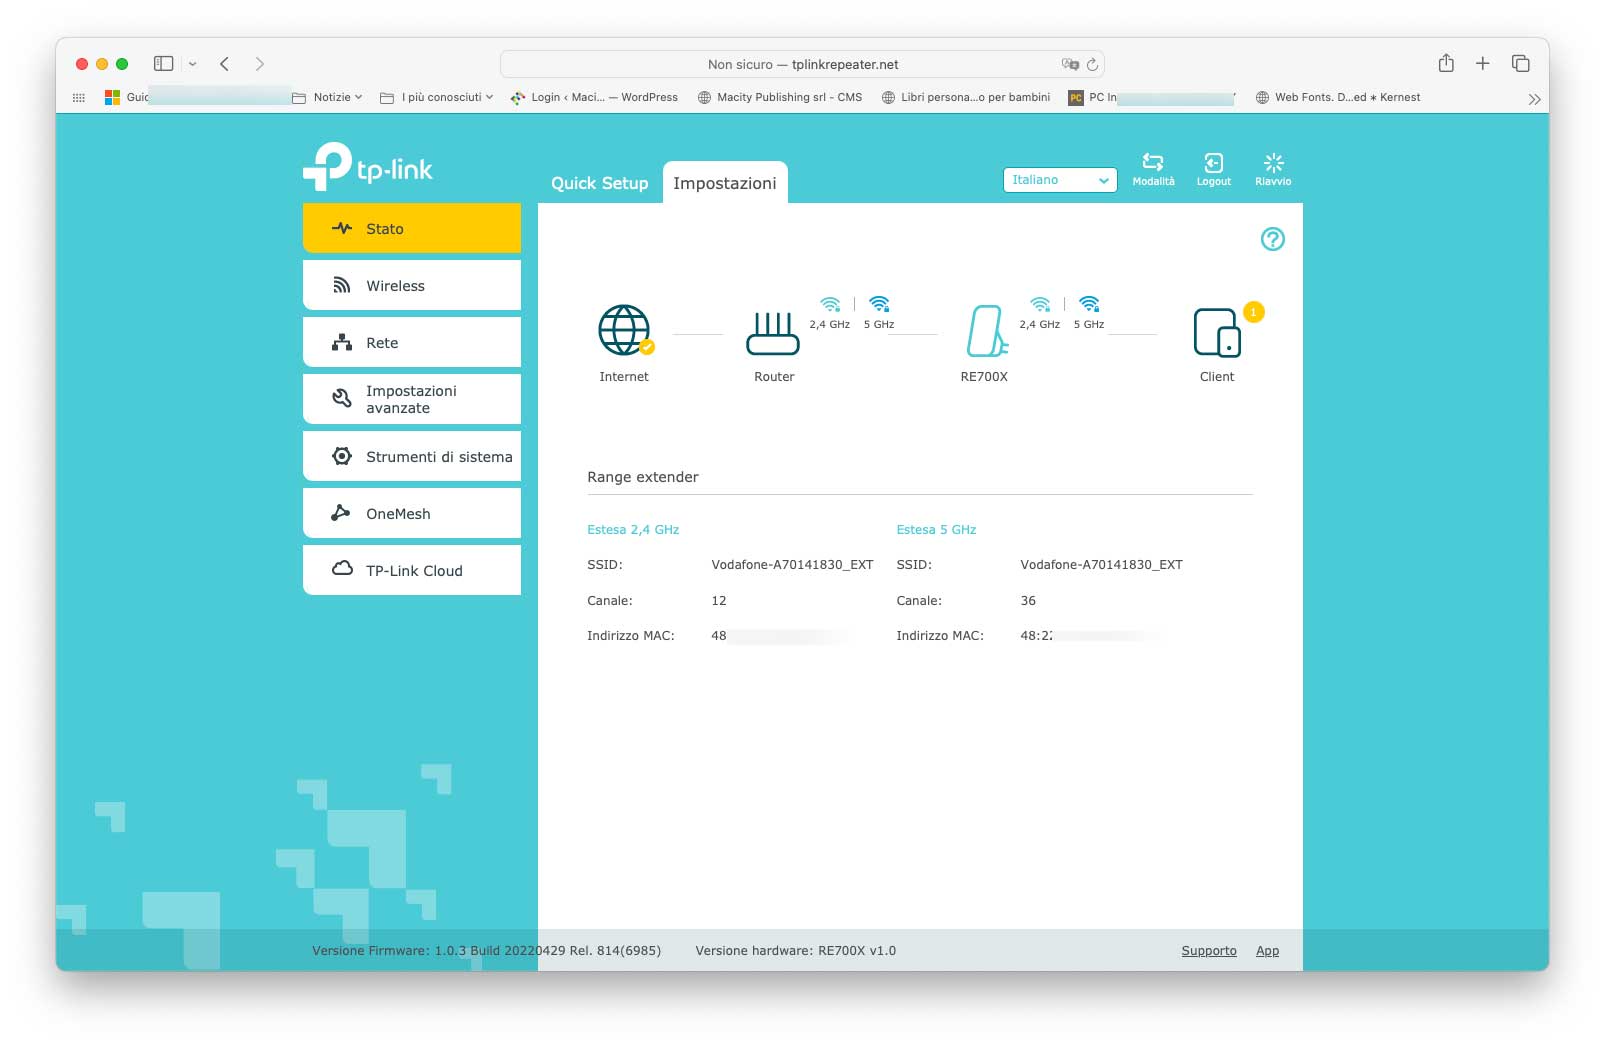Reload the page with refresh icon
The image size is (1605, 1045).
click(x=1092, y=64)
